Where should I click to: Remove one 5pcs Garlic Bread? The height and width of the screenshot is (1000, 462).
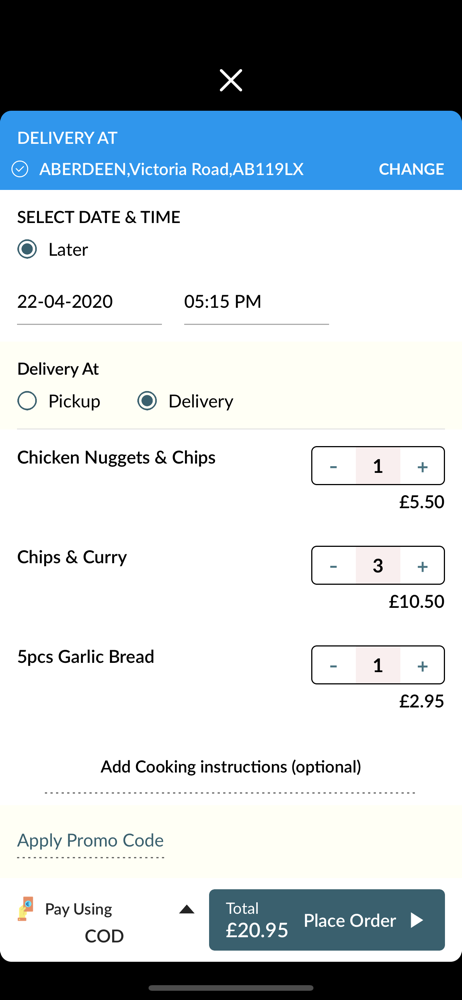coord(334,666)
